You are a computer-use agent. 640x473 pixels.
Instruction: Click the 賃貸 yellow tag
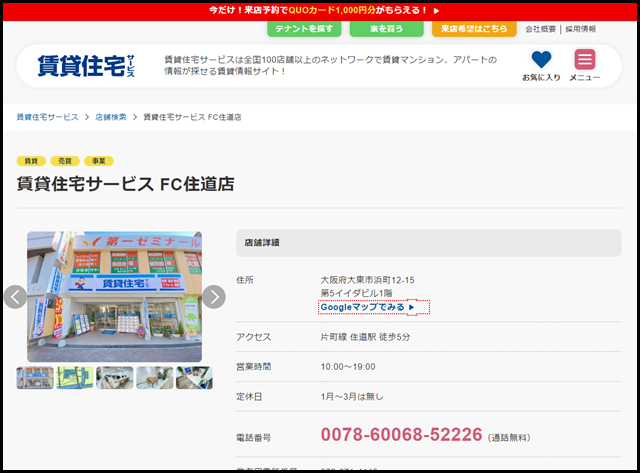click(x=31, y=161)
